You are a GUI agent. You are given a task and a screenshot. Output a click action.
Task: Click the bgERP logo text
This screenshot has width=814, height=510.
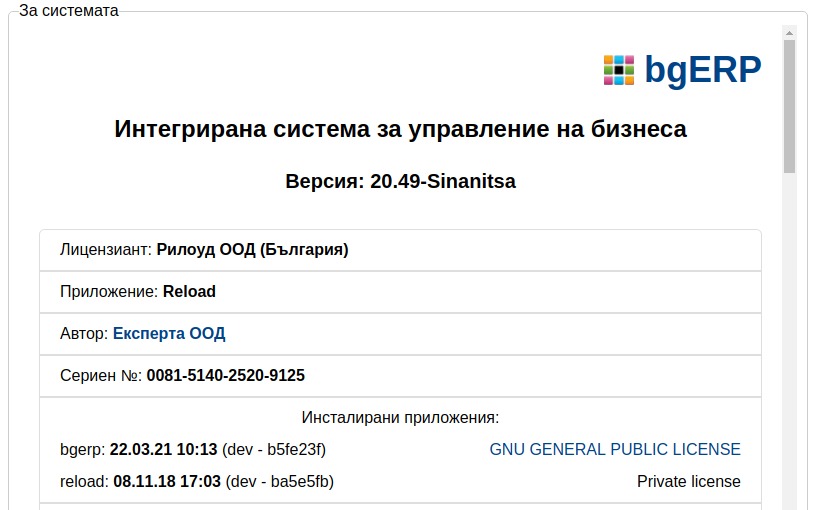703,70
